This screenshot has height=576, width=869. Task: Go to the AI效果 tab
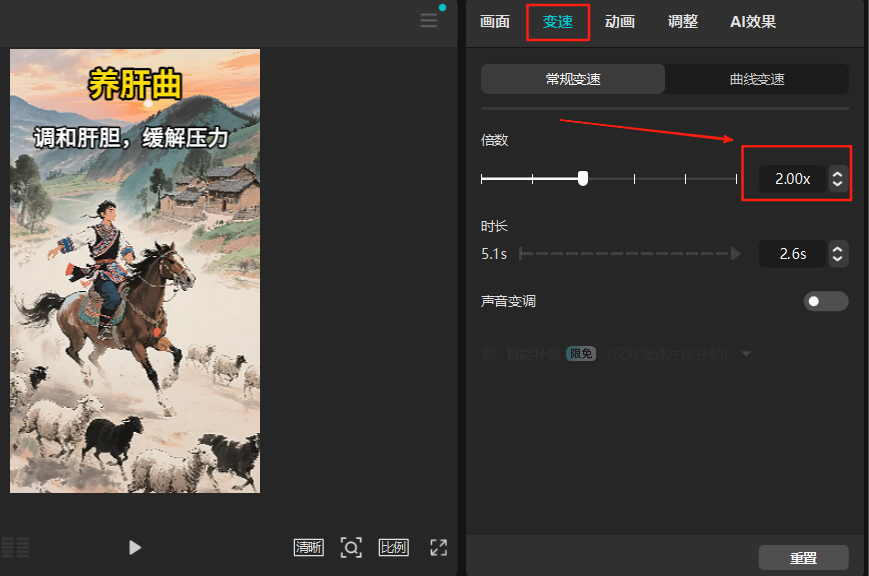click(x=753, y=22)
